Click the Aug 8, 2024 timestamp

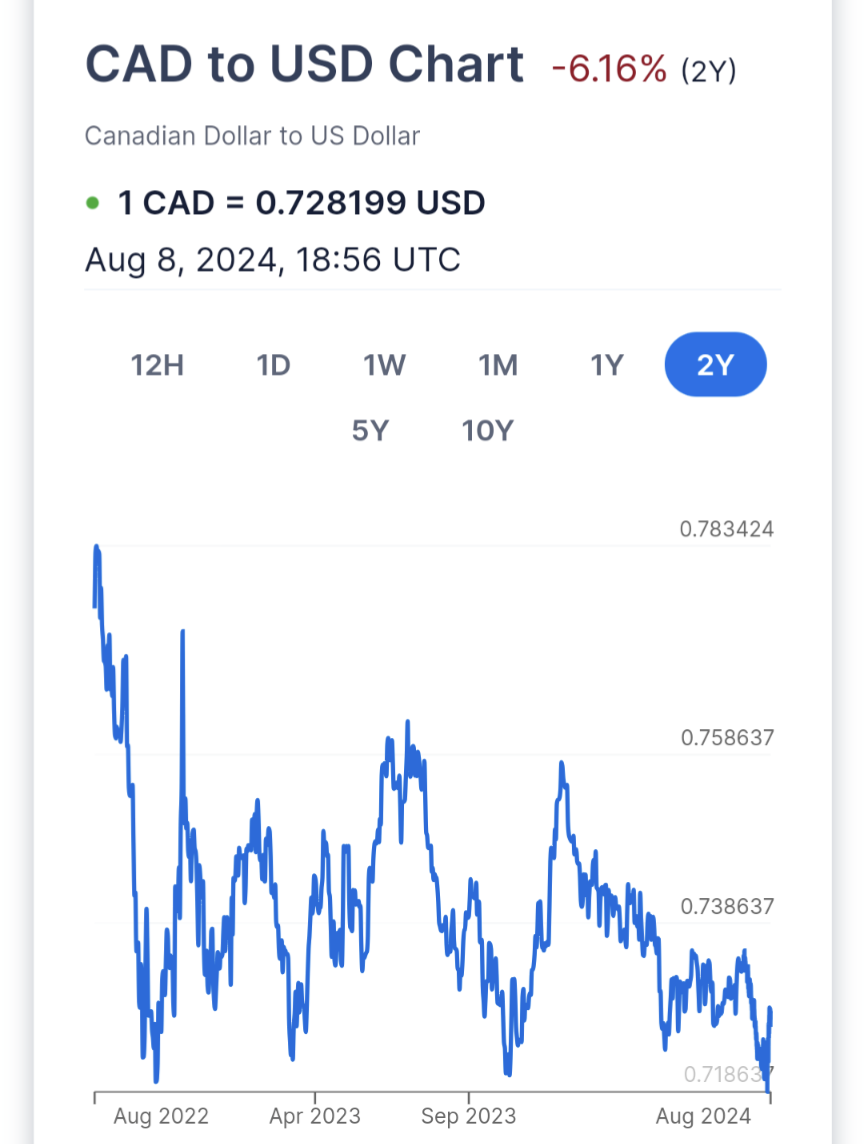click(272, 260)
